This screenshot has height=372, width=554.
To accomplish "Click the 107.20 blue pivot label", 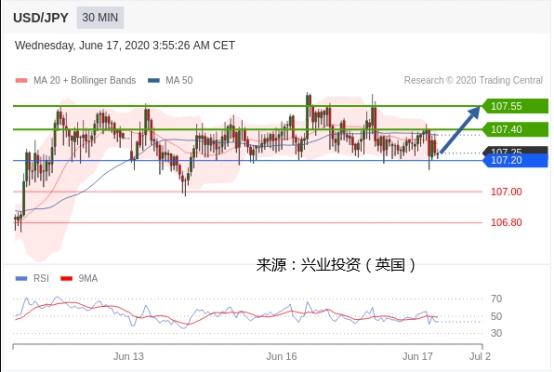I will click(x=516, y=160).
